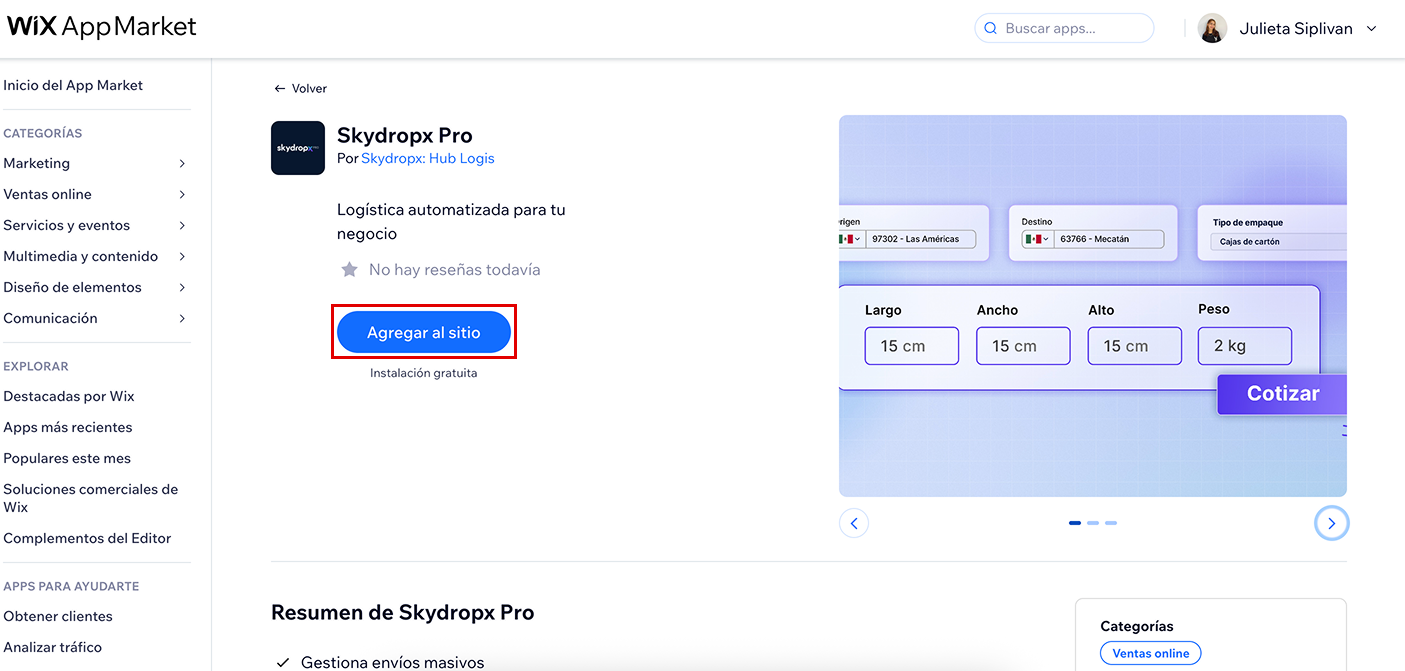The width and height of the screenshot is (1405, 671).
Task: Expand the user account dropdown chevron
Action: (x=1371, y=28)
